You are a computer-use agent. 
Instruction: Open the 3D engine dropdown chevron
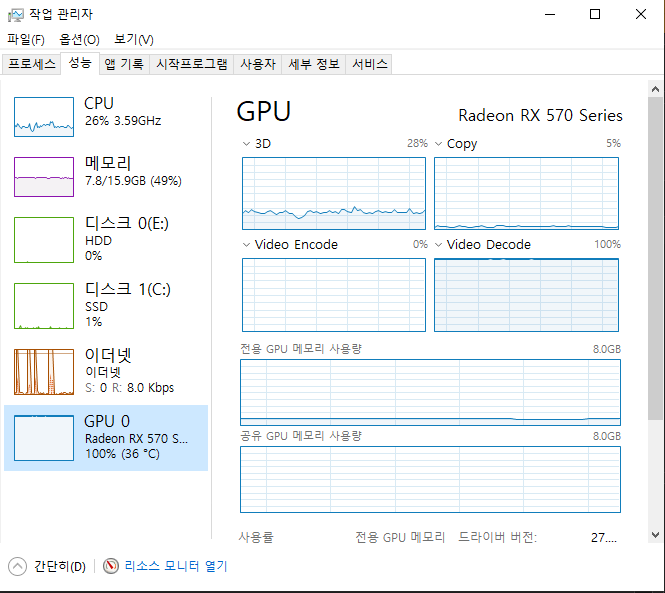click(246, 144)
